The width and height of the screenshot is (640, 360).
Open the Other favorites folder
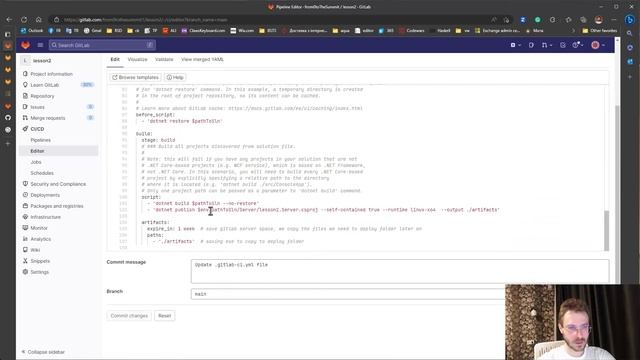[x=600, y=31]
